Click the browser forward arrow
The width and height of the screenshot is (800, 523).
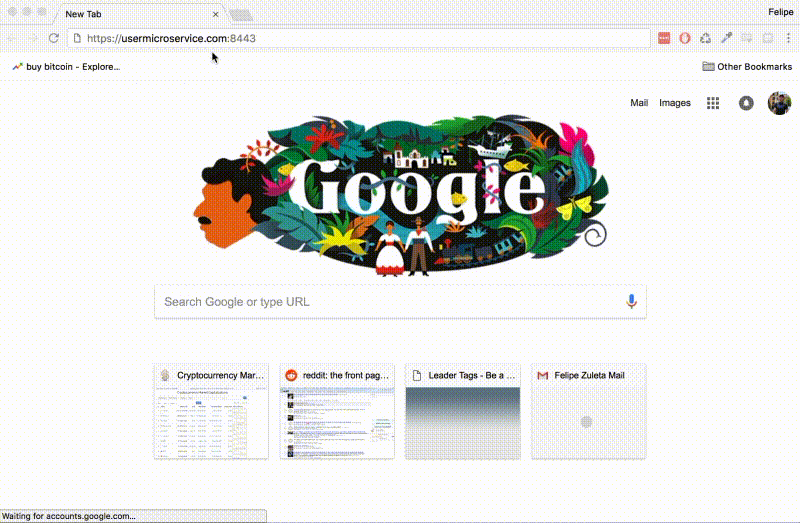33,38
